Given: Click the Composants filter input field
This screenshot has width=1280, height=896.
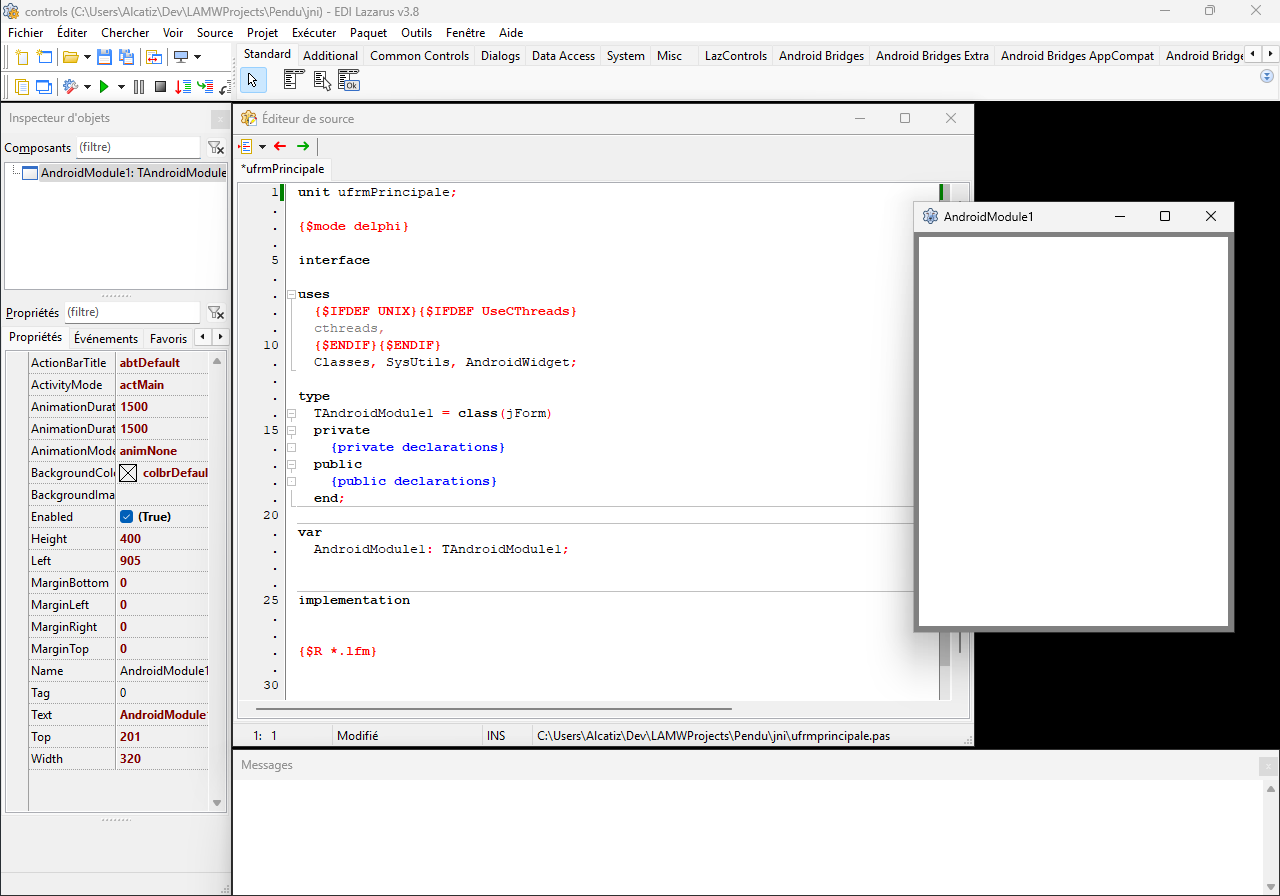Looking at the screenshot, I should pyautogui.click(x=138, y=147).
